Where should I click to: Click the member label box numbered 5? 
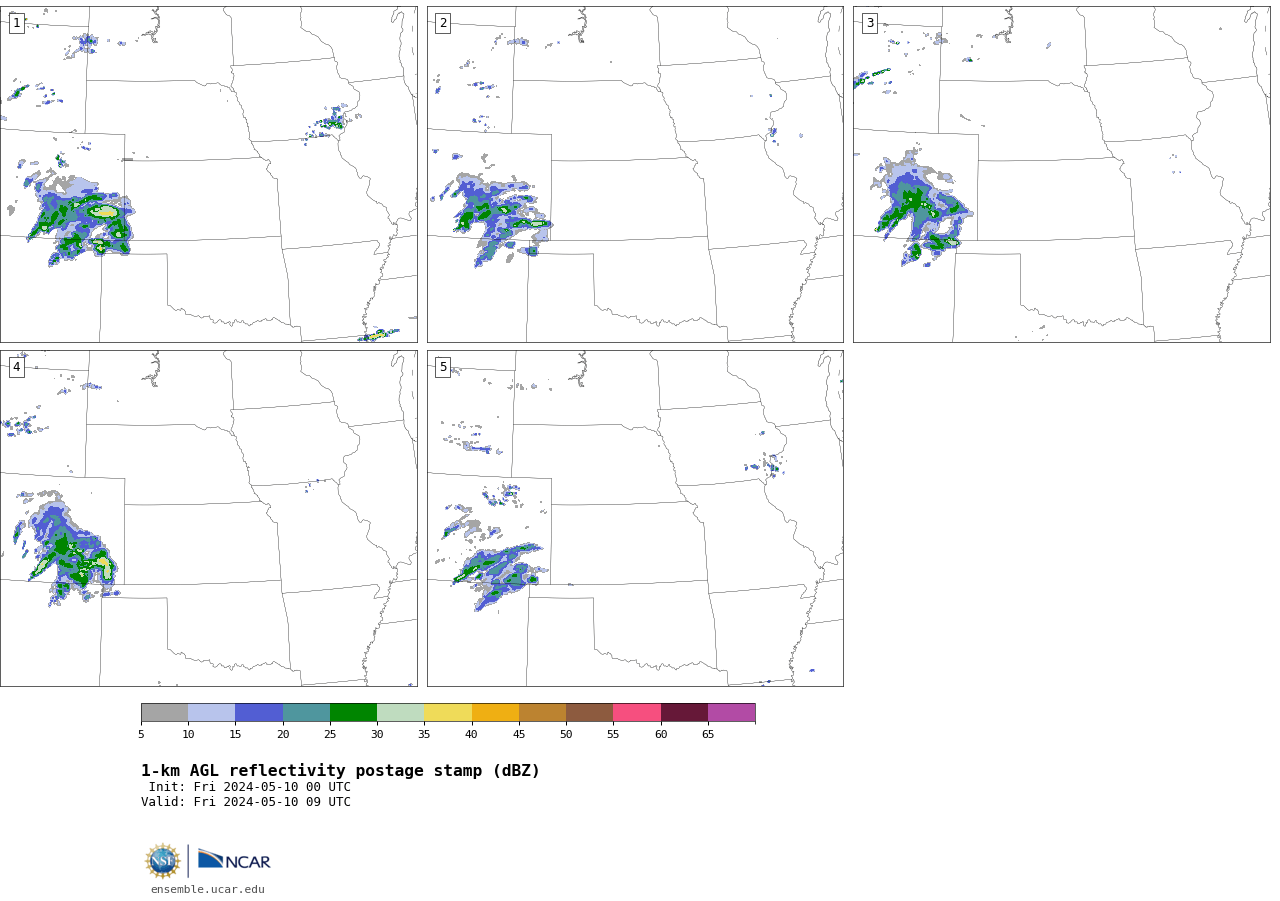click(443, 367)
